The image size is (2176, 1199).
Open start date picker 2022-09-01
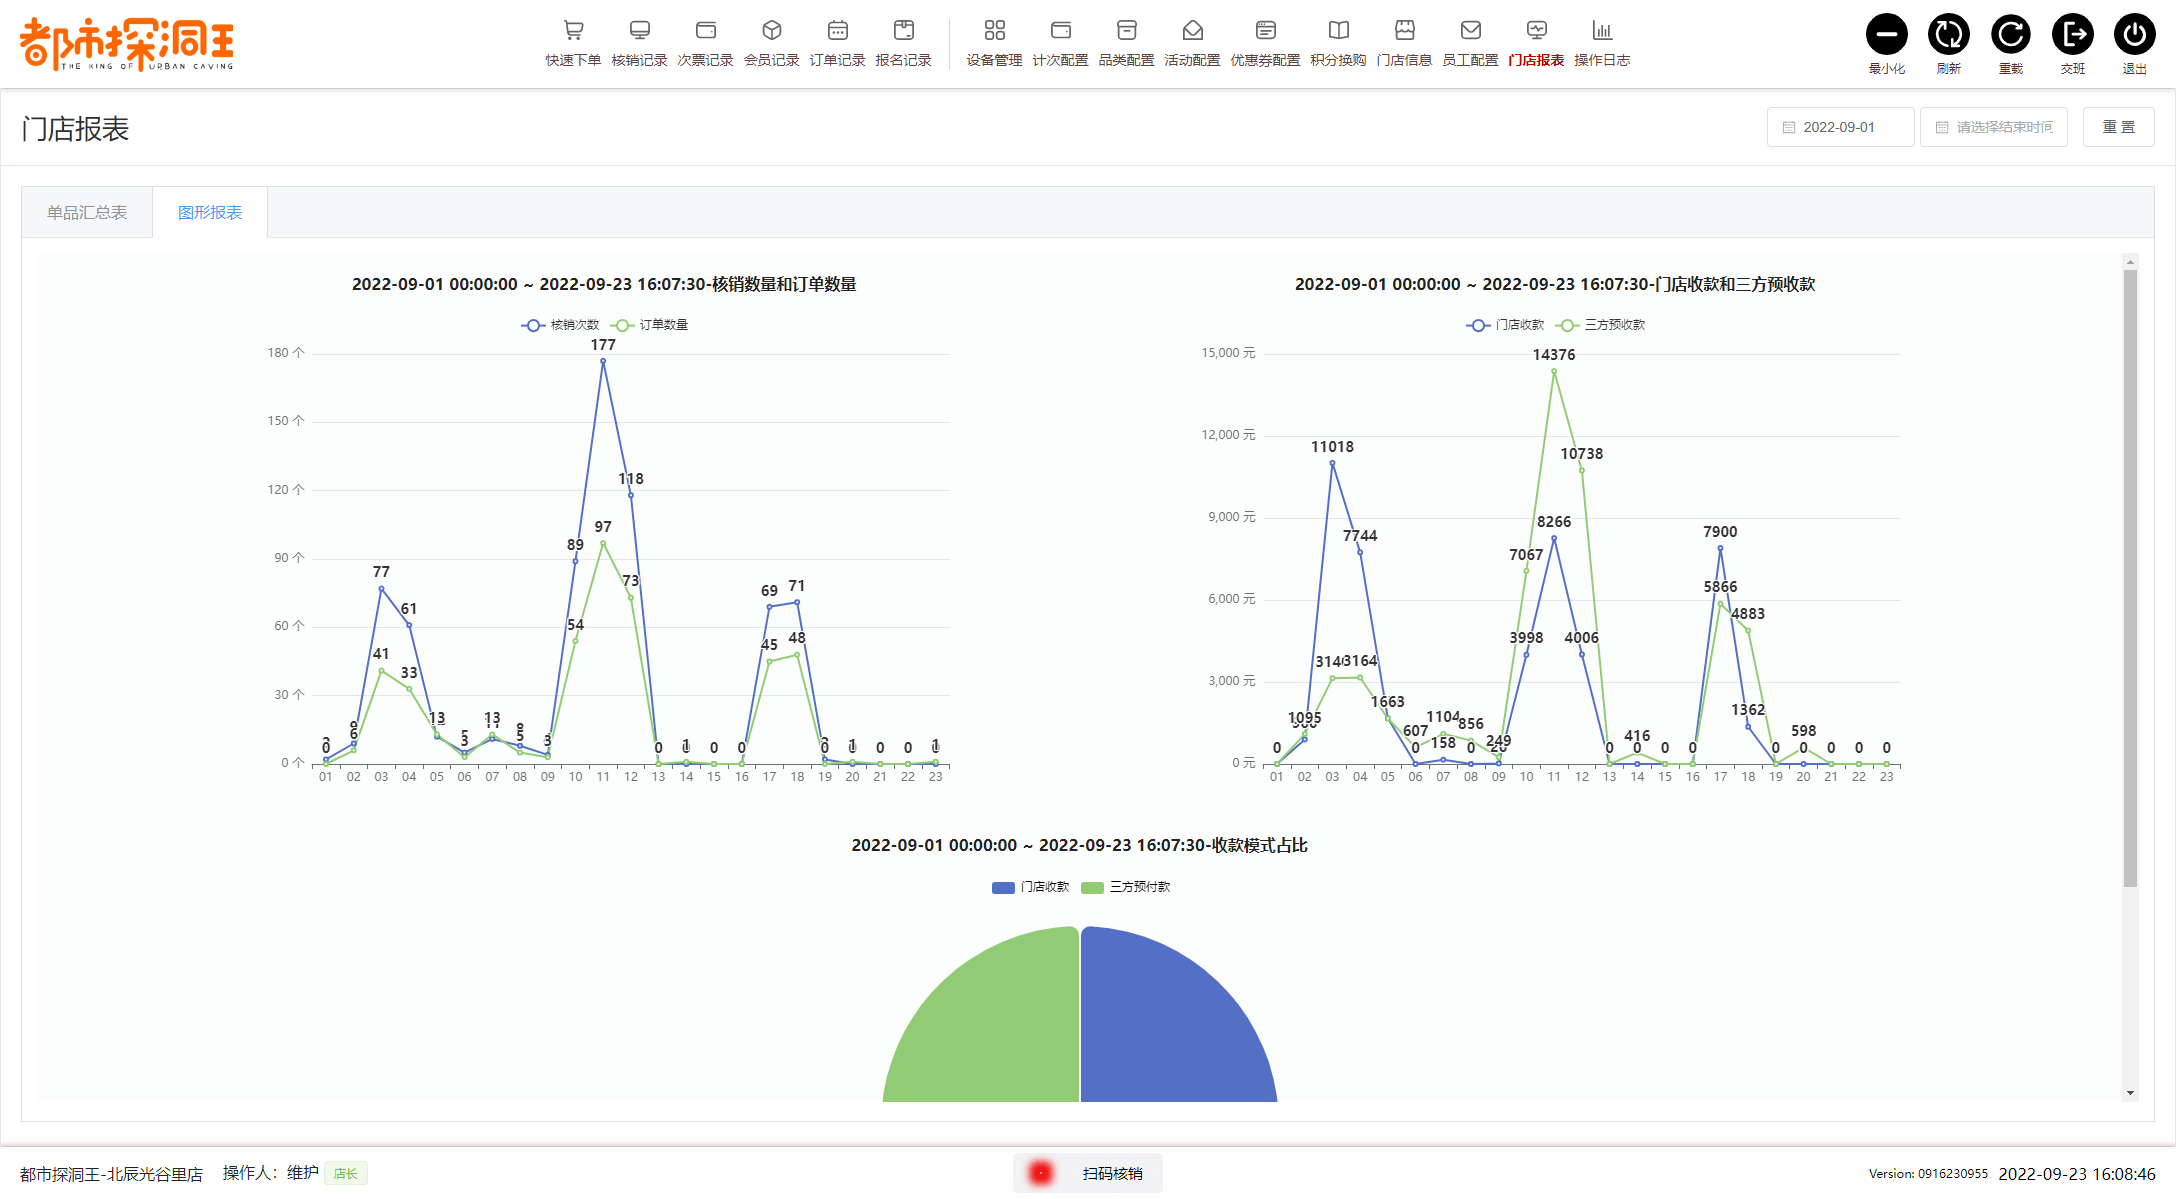1840,127
